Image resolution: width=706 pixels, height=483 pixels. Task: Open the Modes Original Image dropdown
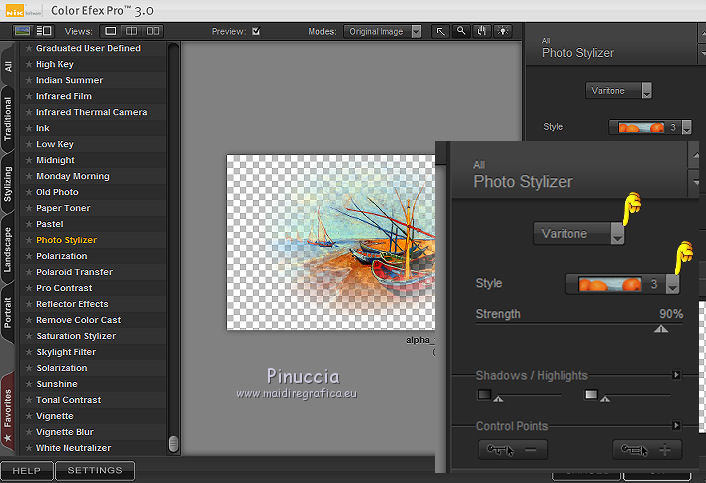382,31
